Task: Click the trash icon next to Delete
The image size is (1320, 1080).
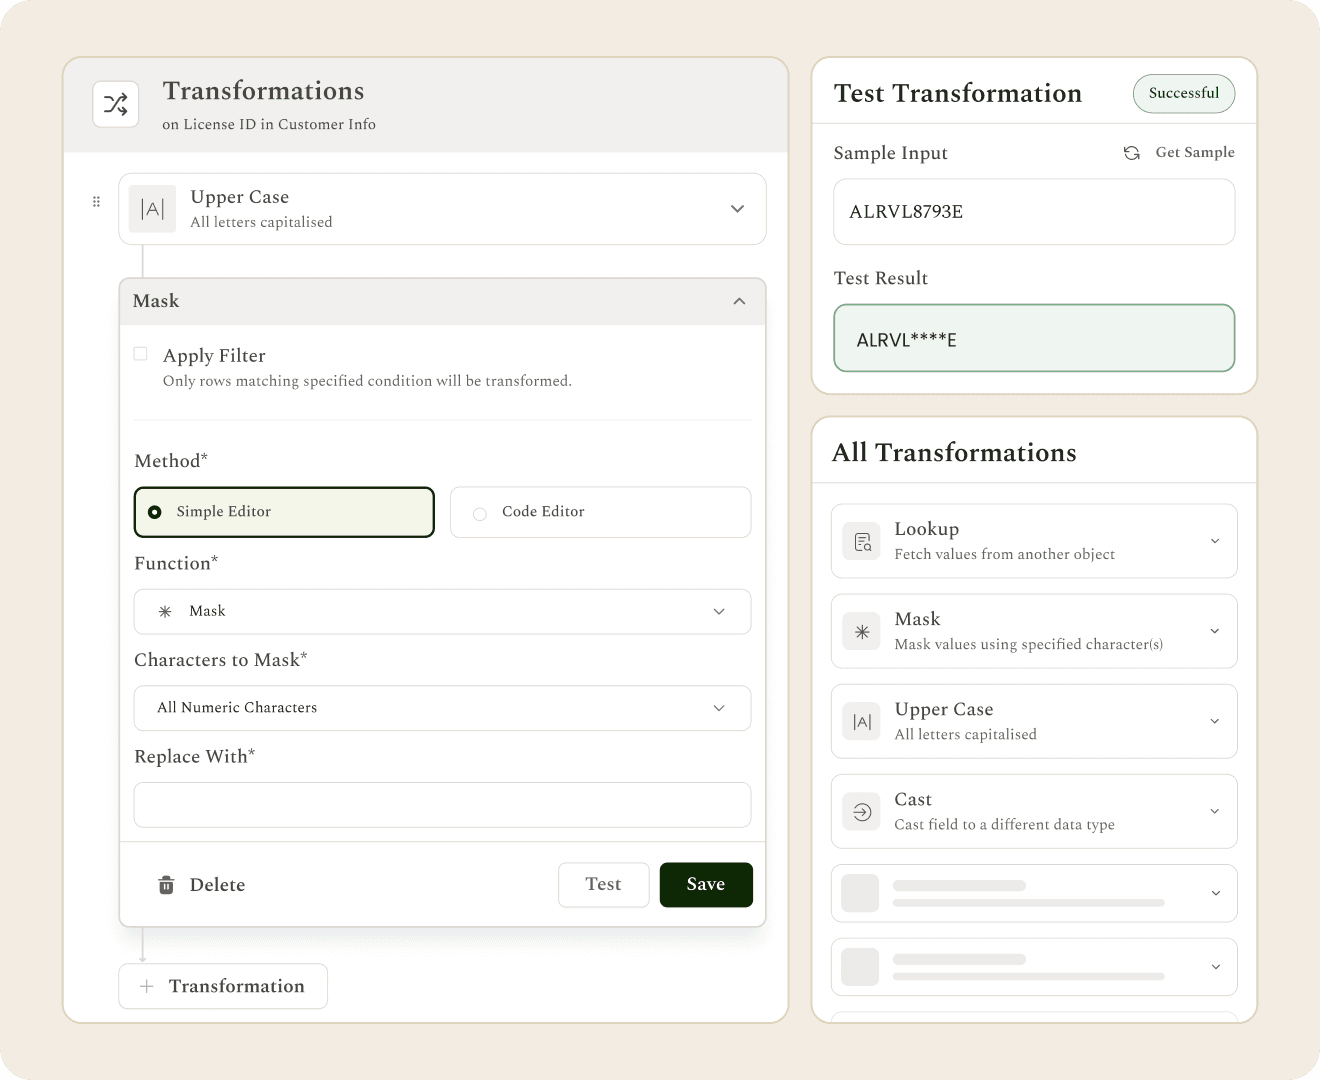Action: pyautogui.click(x=166, y=885)
